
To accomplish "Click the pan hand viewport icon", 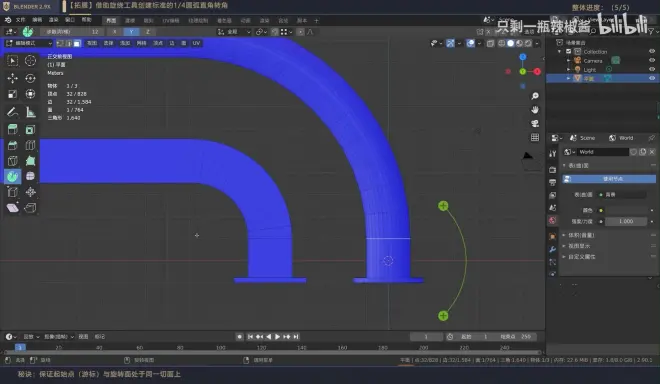I will tap(535, 110).
